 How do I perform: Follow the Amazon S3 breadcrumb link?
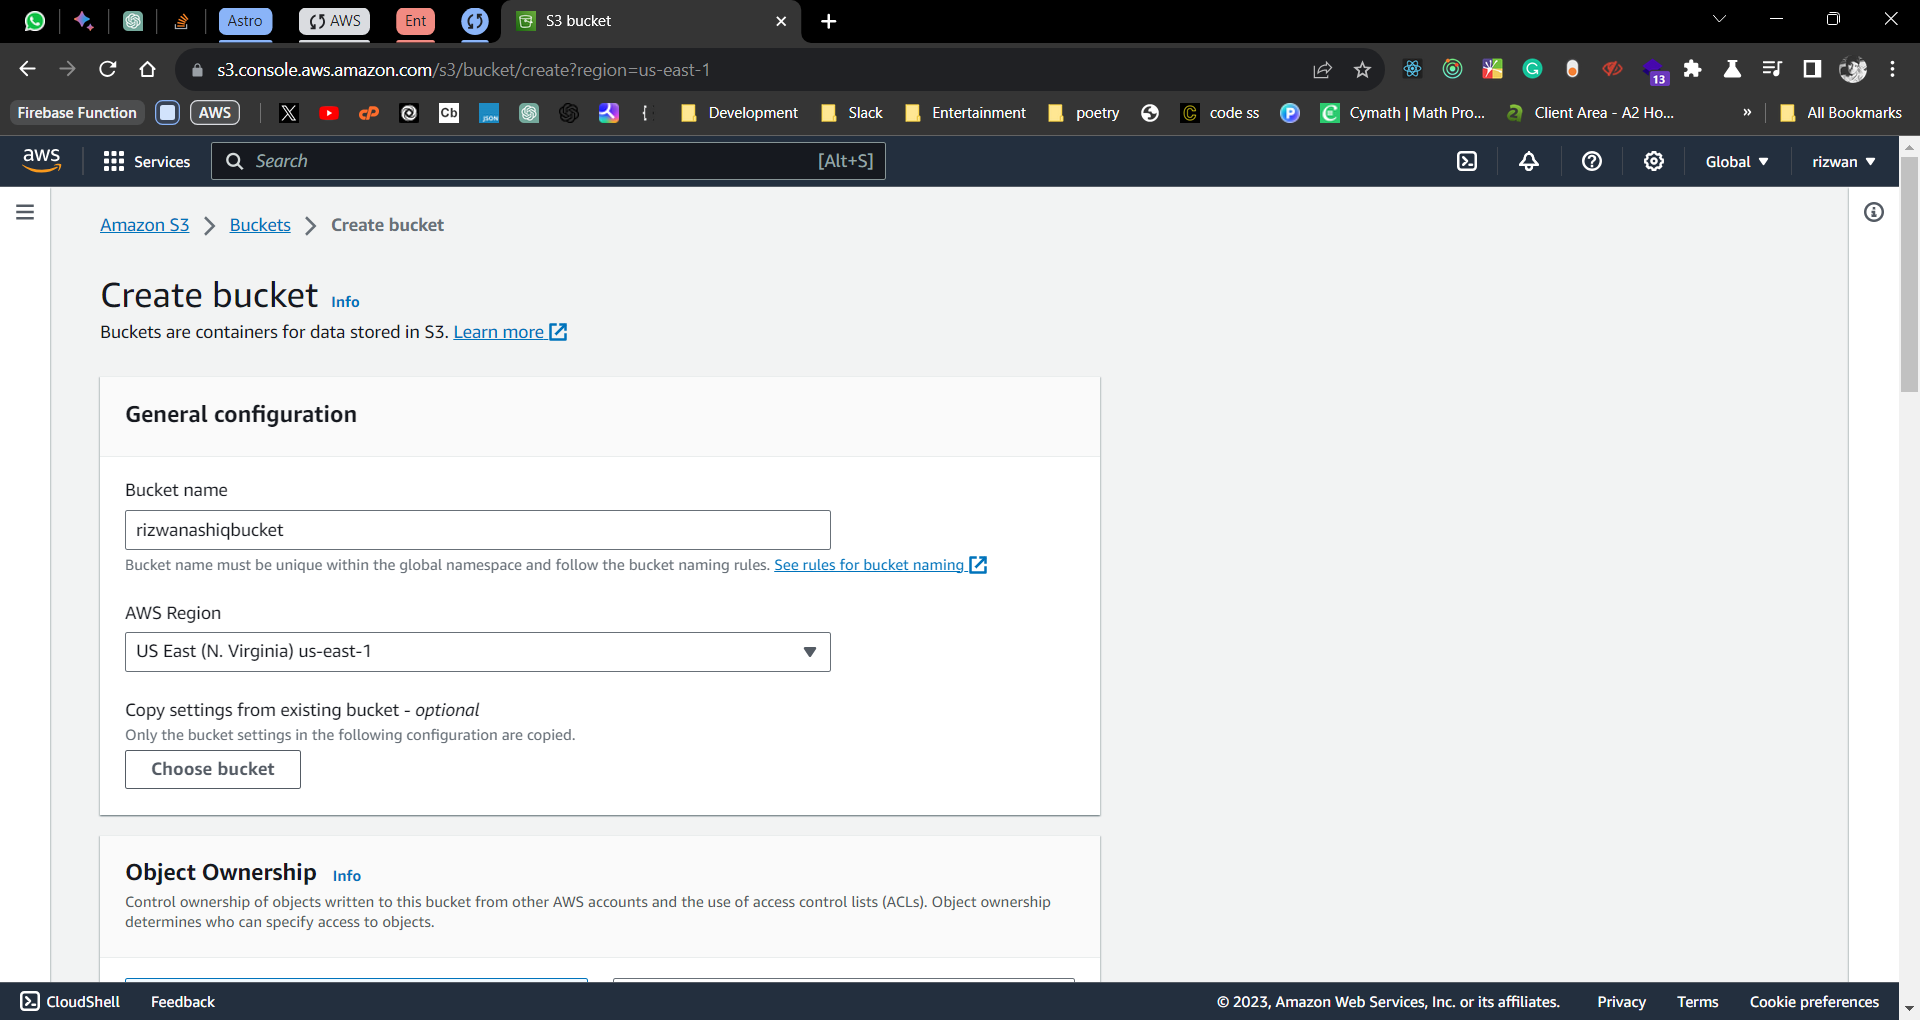coord(145,225)
